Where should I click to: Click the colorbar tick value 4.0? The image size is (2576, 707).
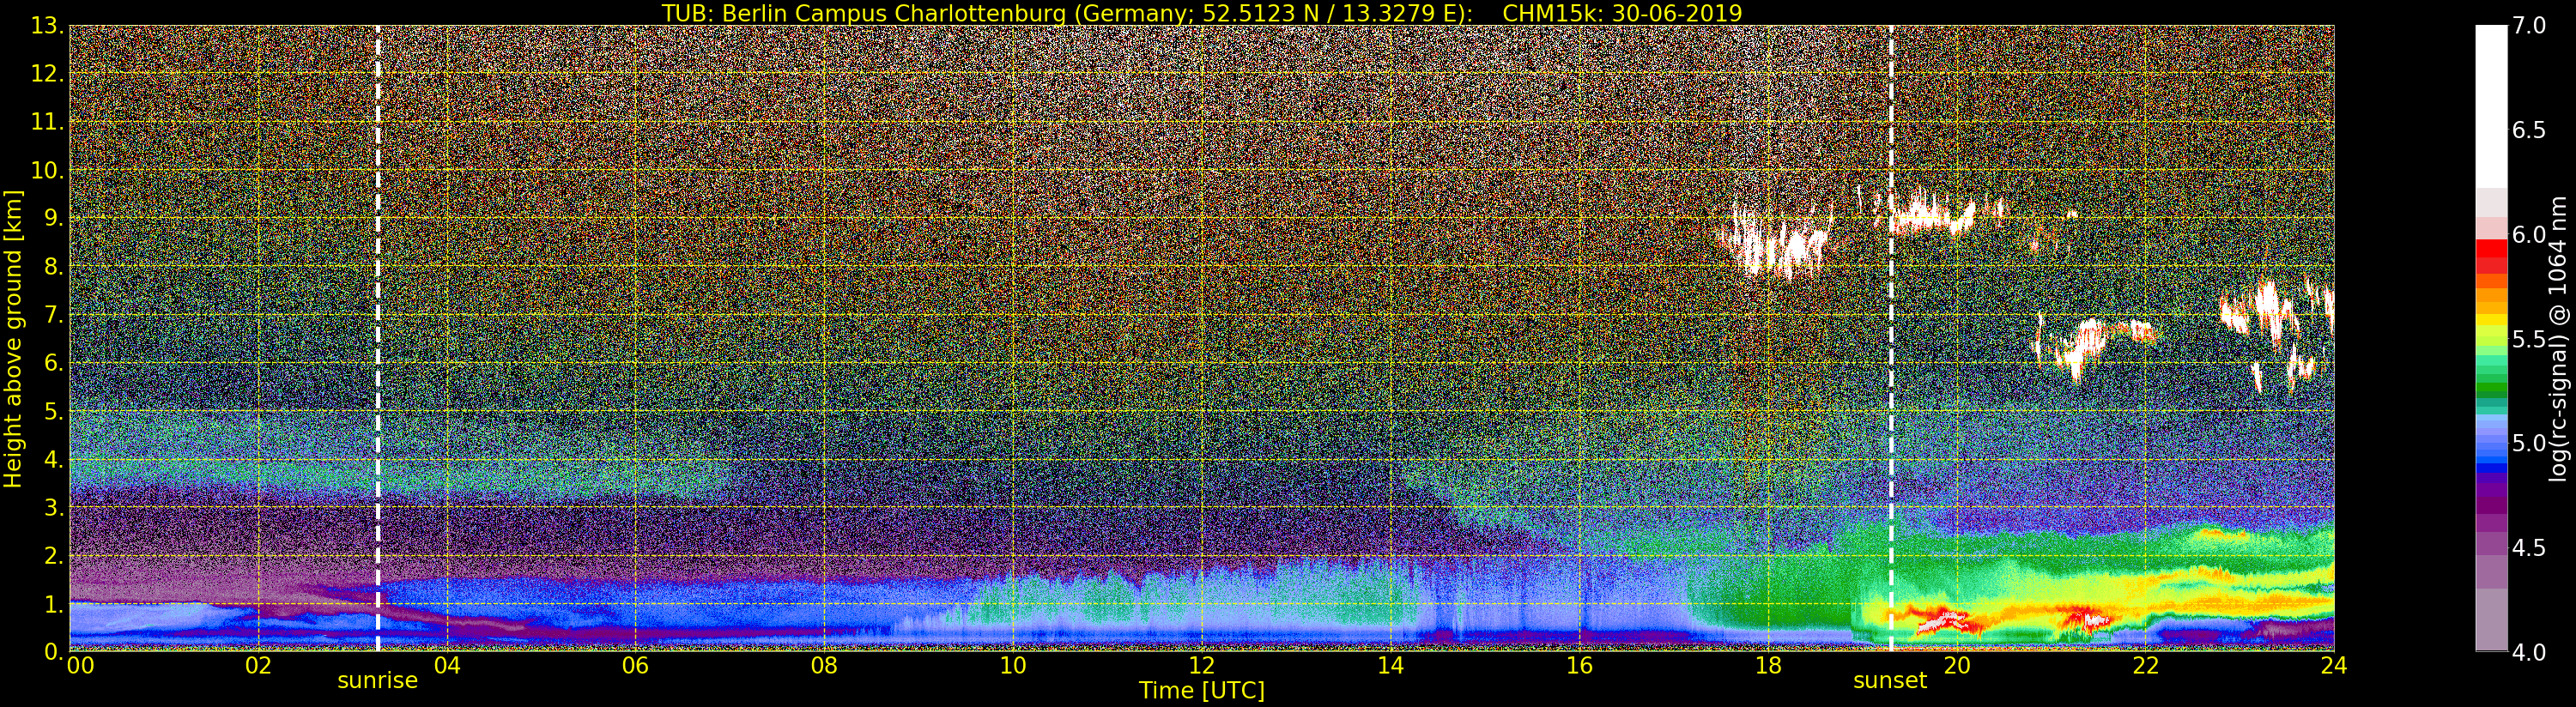(x=2529, y=652)
